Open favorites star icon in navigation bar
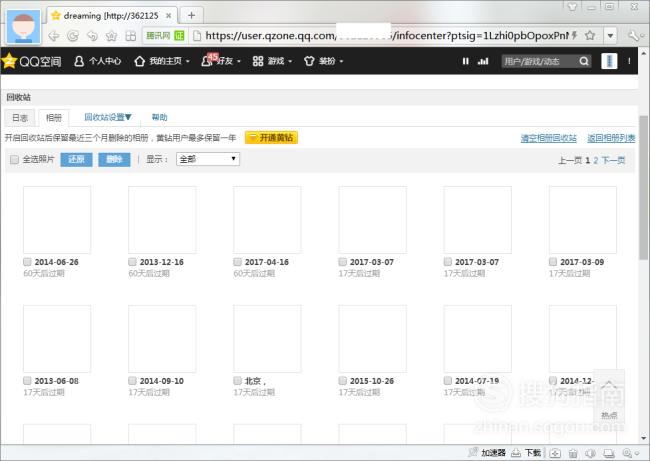The width and height of the screenshot is (650, 461). click(111, 36)
